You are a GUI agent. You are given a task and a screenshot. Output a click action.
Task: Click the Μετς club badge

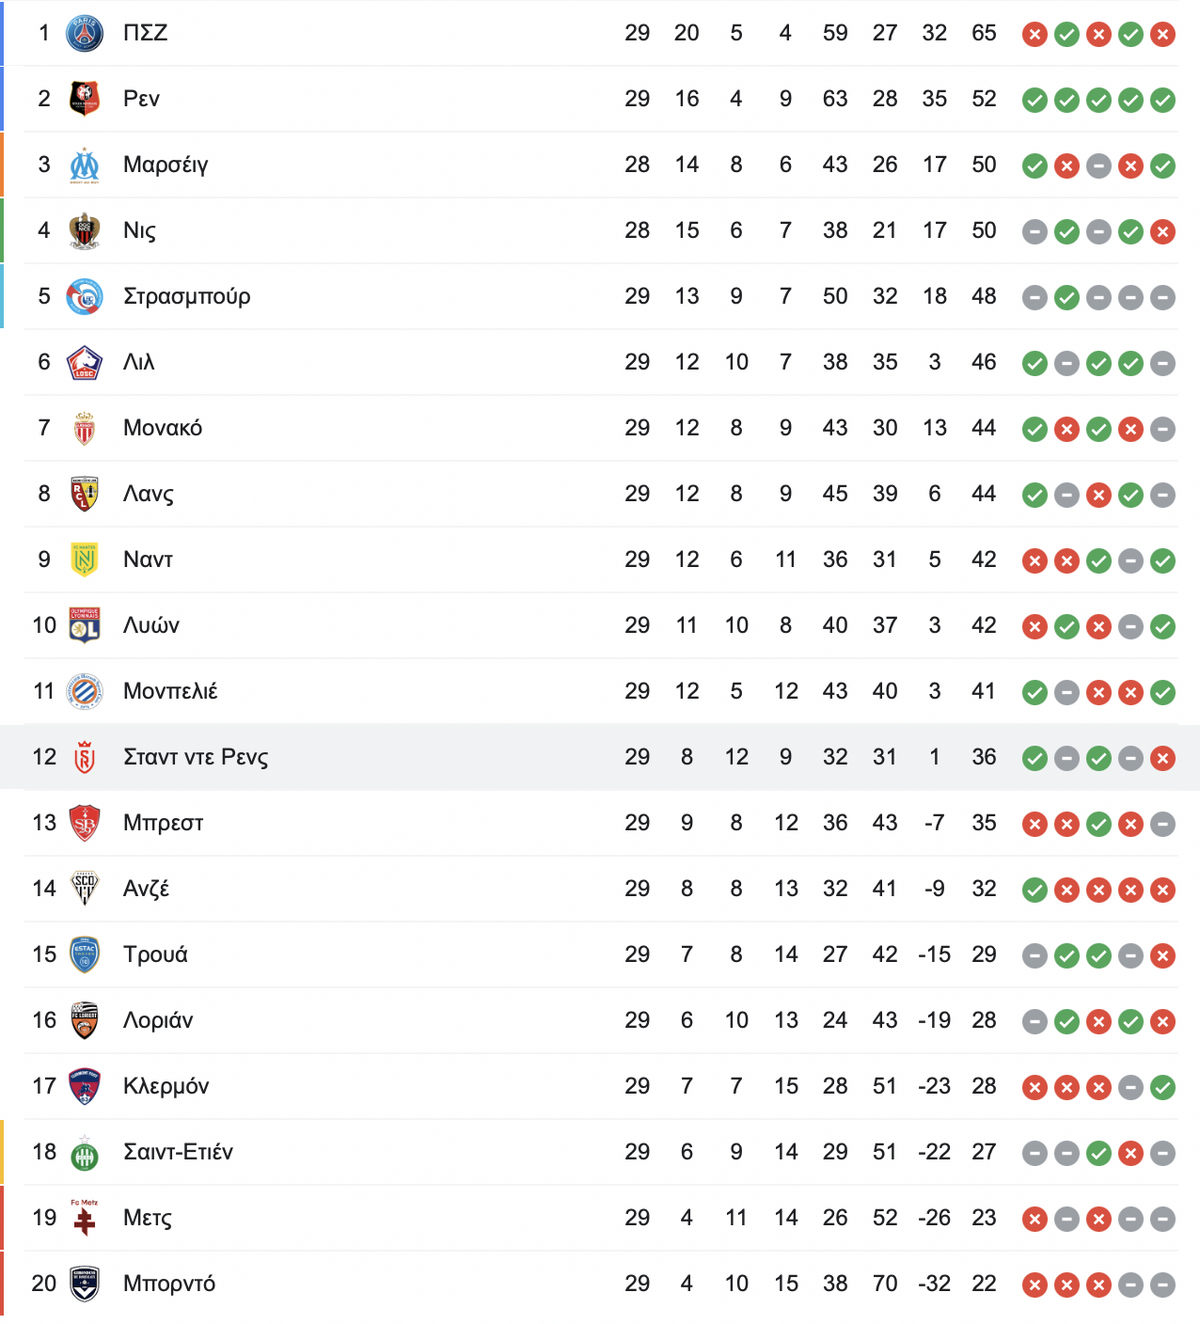point(84,1217)
